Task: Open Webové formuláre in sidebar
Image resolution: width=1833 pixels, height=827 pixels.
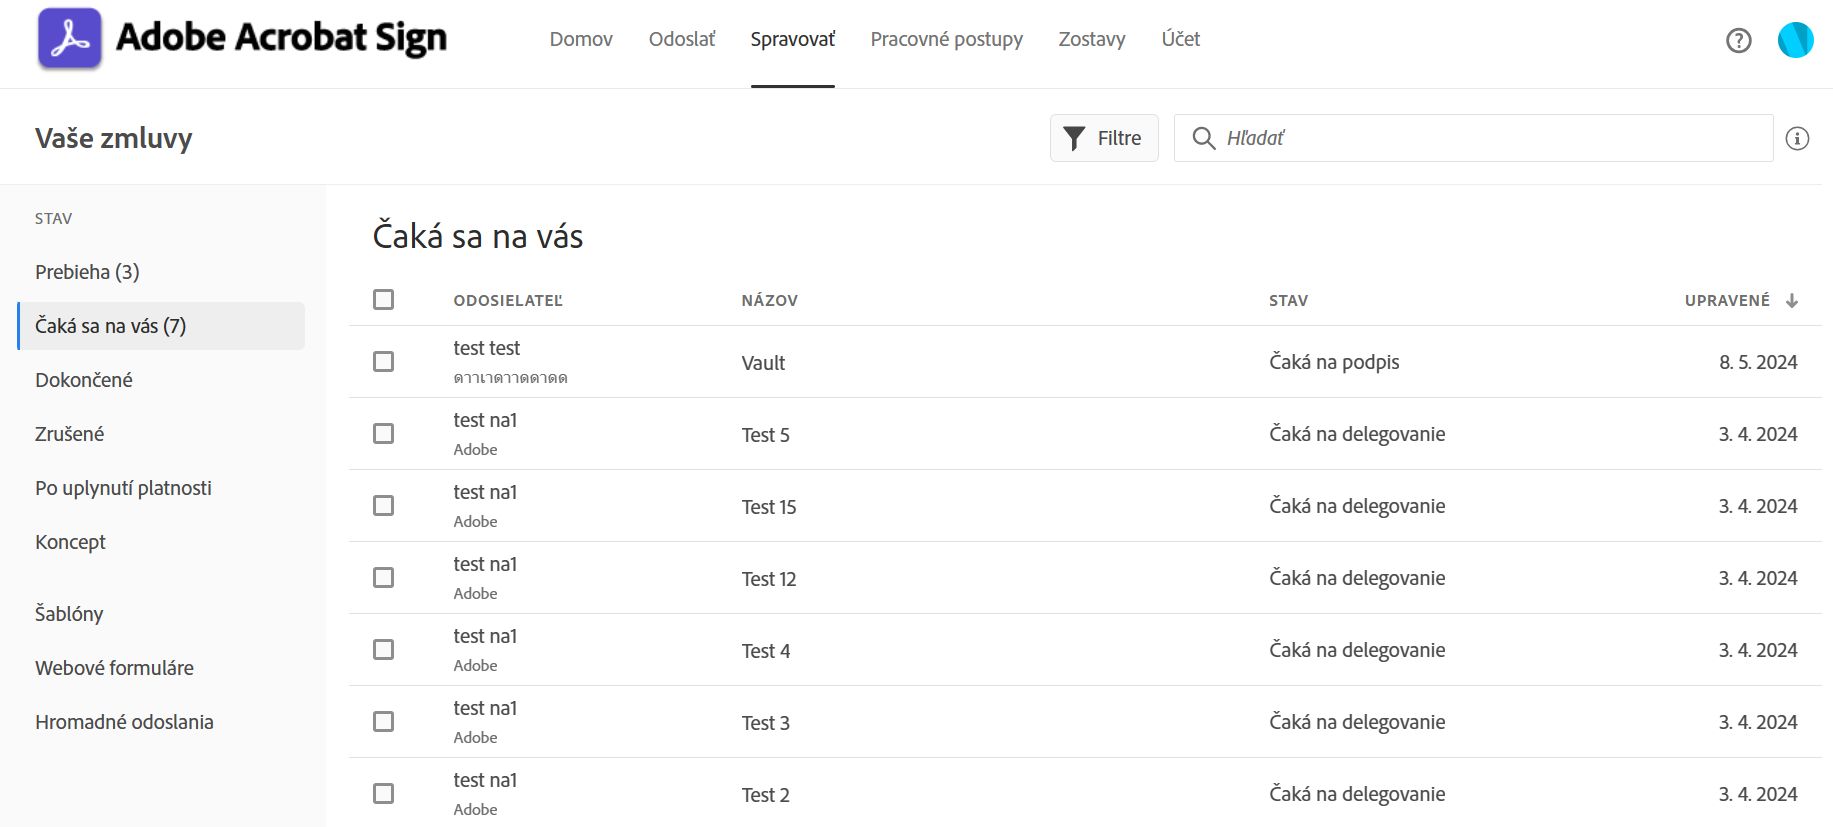Action: point(114,668)
